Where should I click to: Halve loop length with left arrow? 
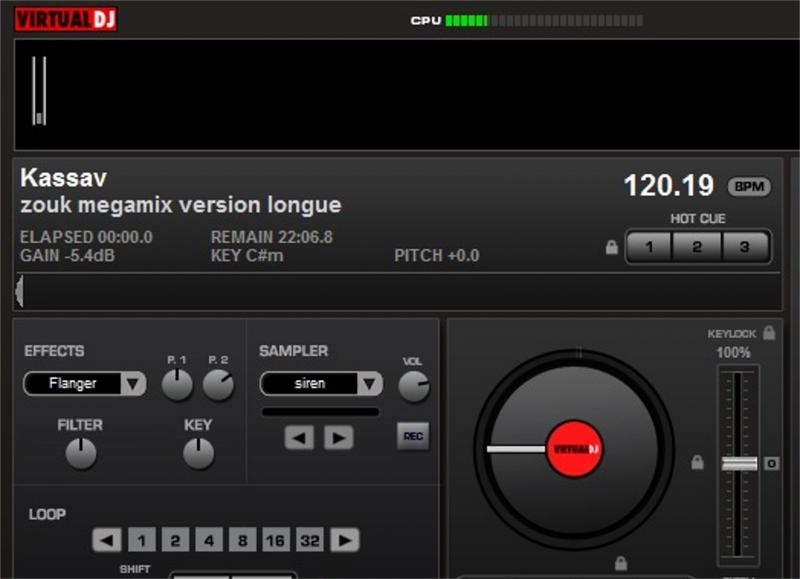pyautogui.click(x=107, y=540)
